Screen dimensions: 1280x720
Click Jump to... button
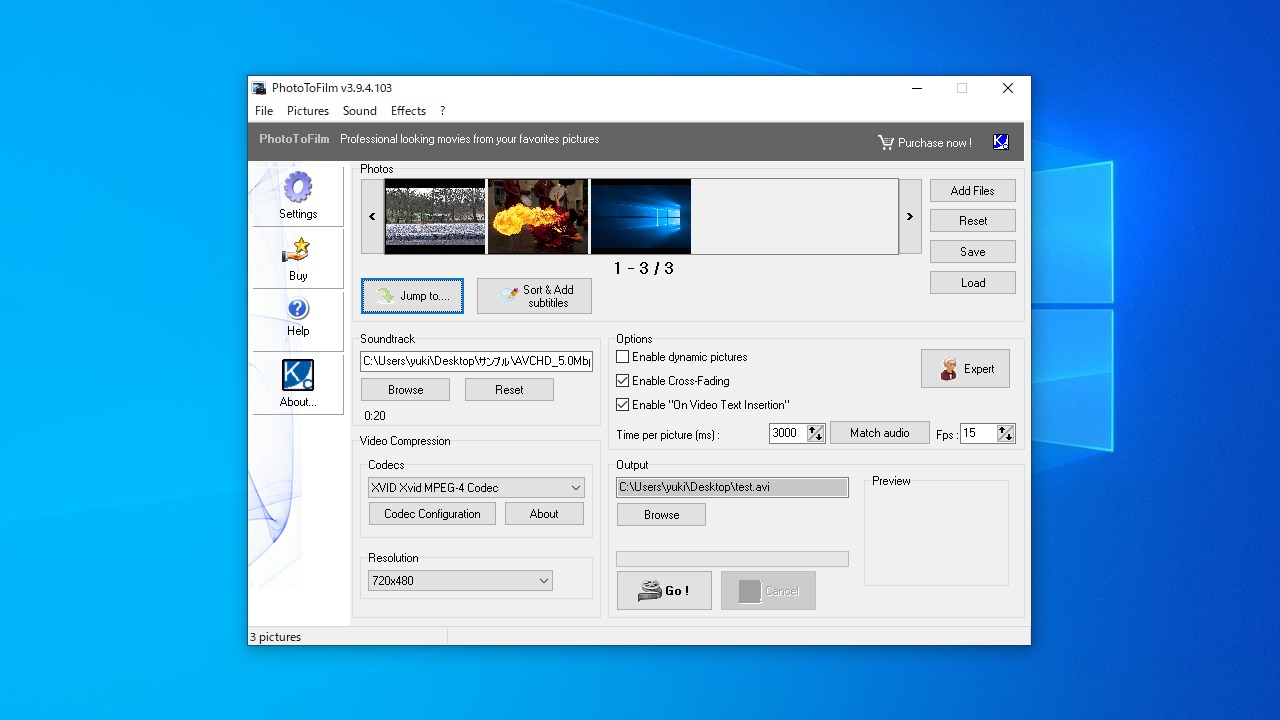click(x=412, y=296)
